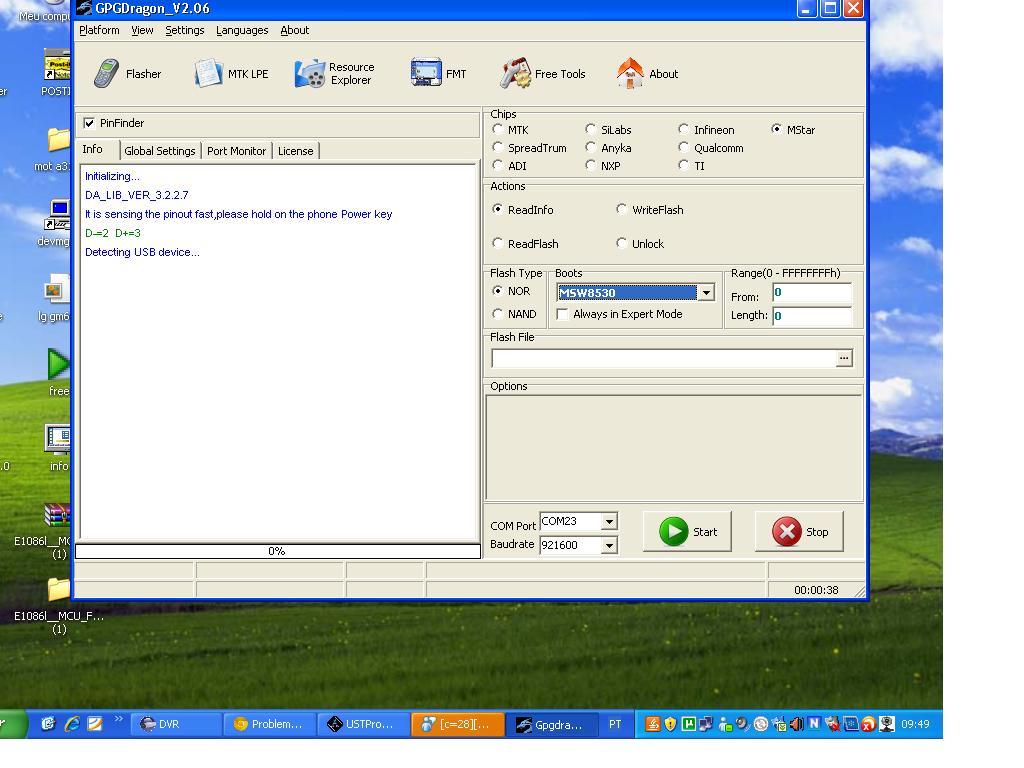
Task: Select the SpreadTrum chip option
Action: tap(498, 148)
